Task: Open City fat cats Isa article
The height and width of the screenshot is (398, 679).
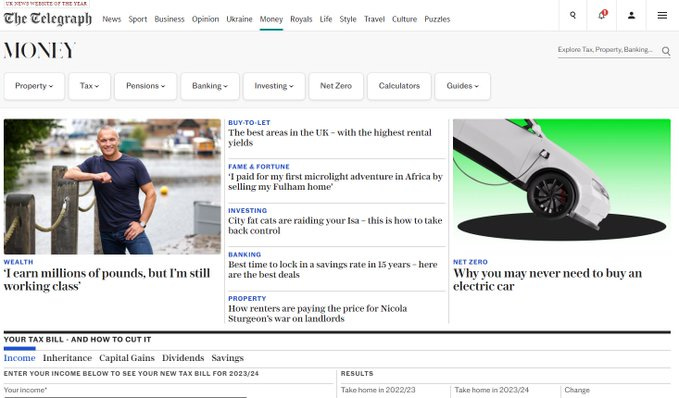Action: point(335,226)
